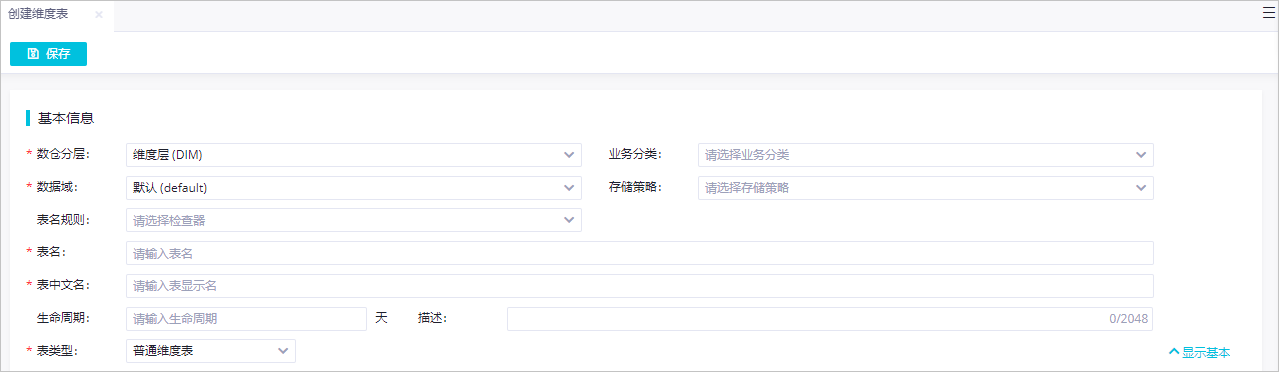Open the 普通维度表 table type dropdown
This screenshot has width=1279, height=372.
coord(211,351)
